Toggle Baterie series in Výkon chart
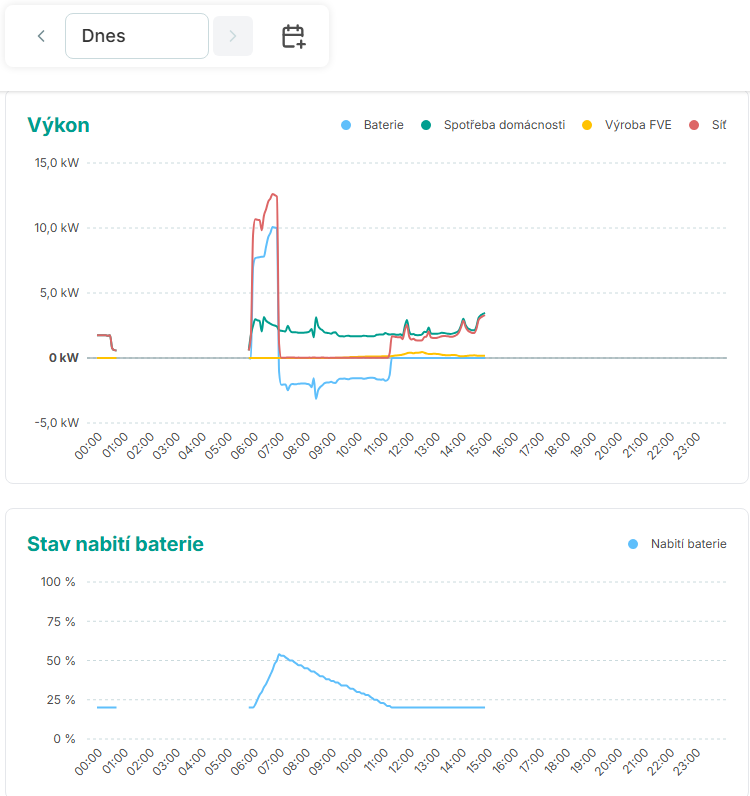The height and width of the screenshot is (796, 750). pos(384,125)
